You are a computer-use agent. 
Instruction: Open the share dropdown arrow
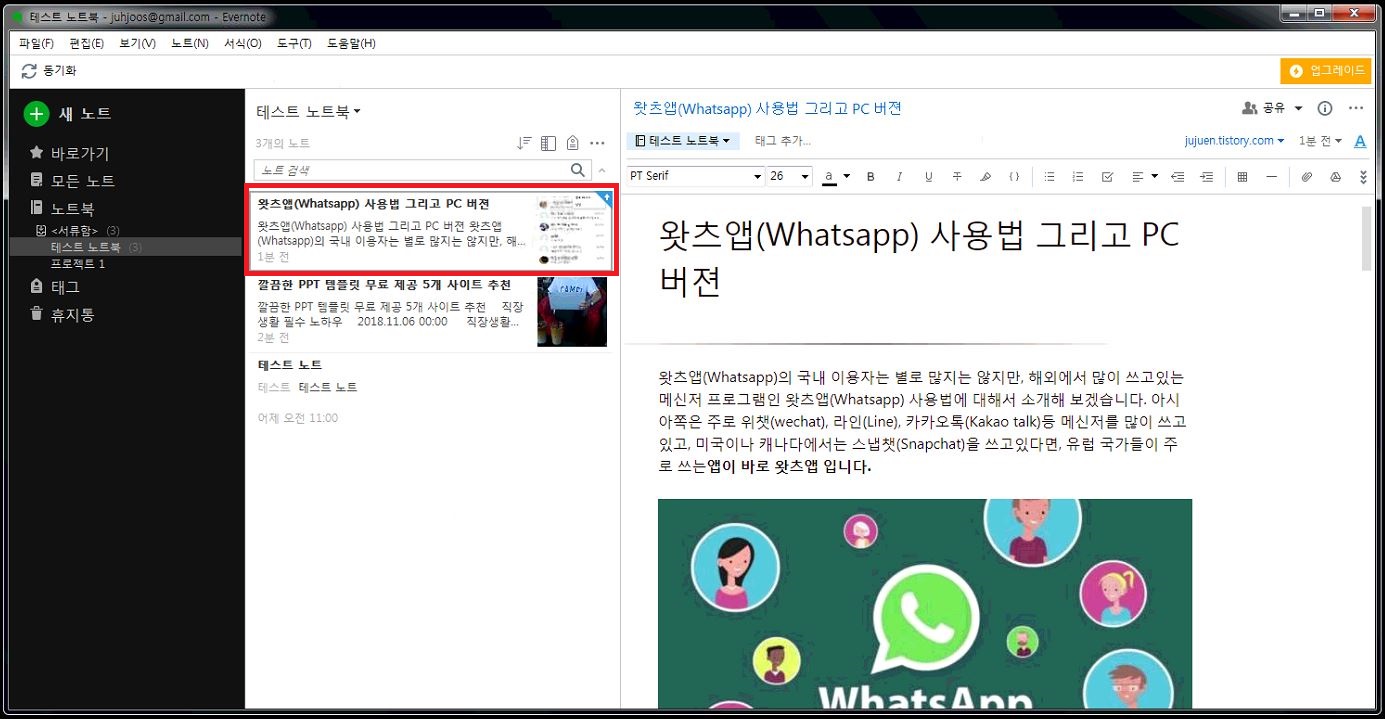point(1298,108)
